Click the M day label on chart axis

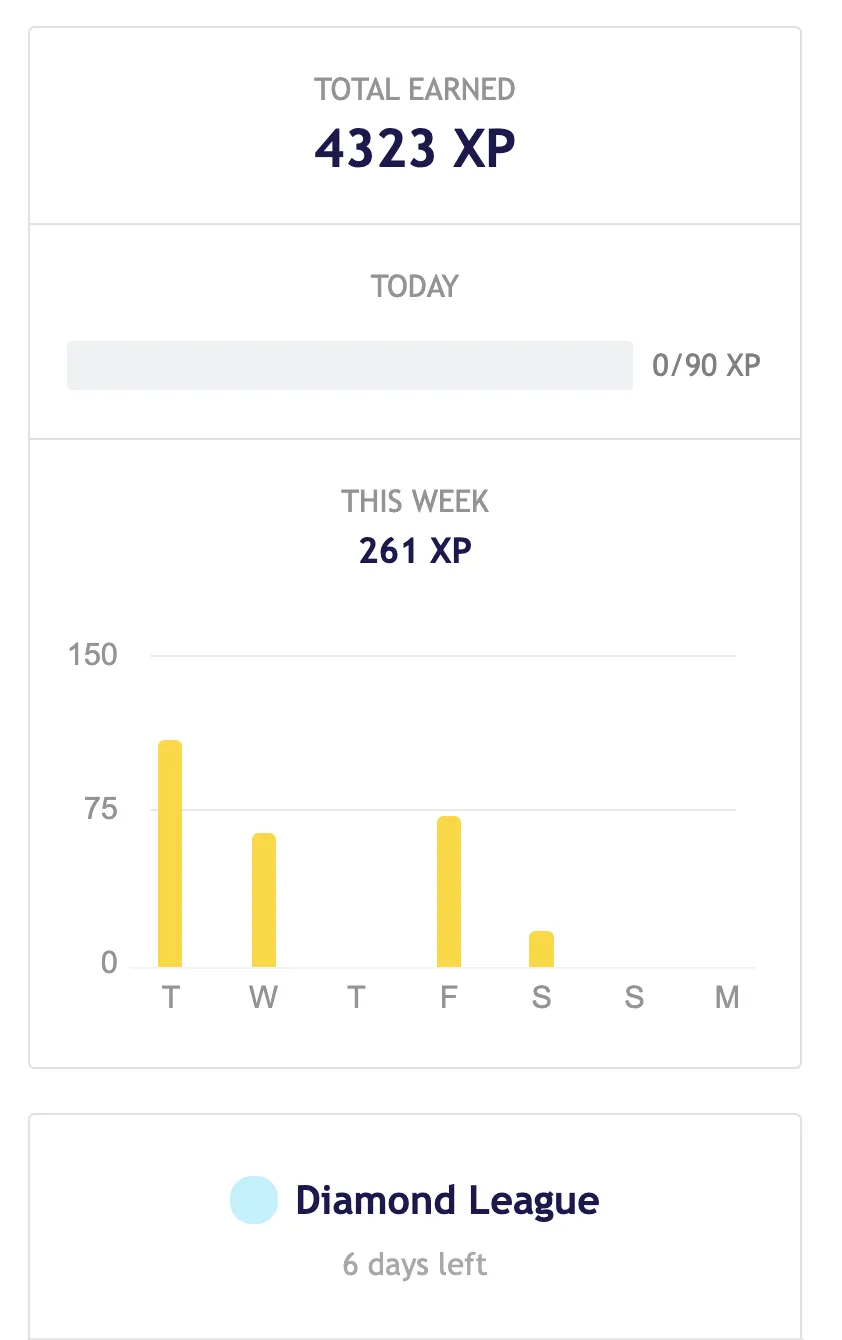(x=727, y=997)
